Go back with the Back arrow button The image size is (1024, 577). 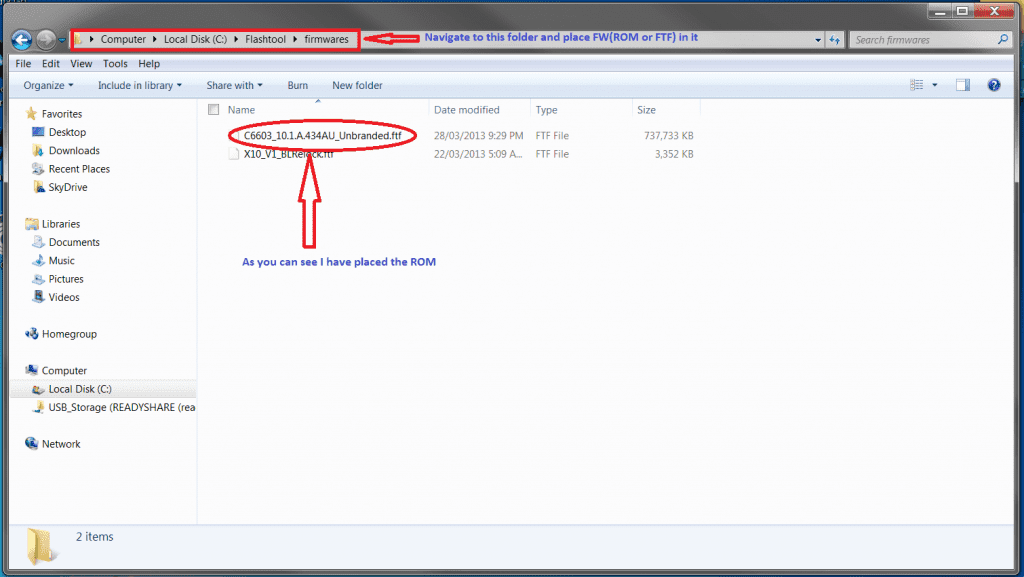22,40
